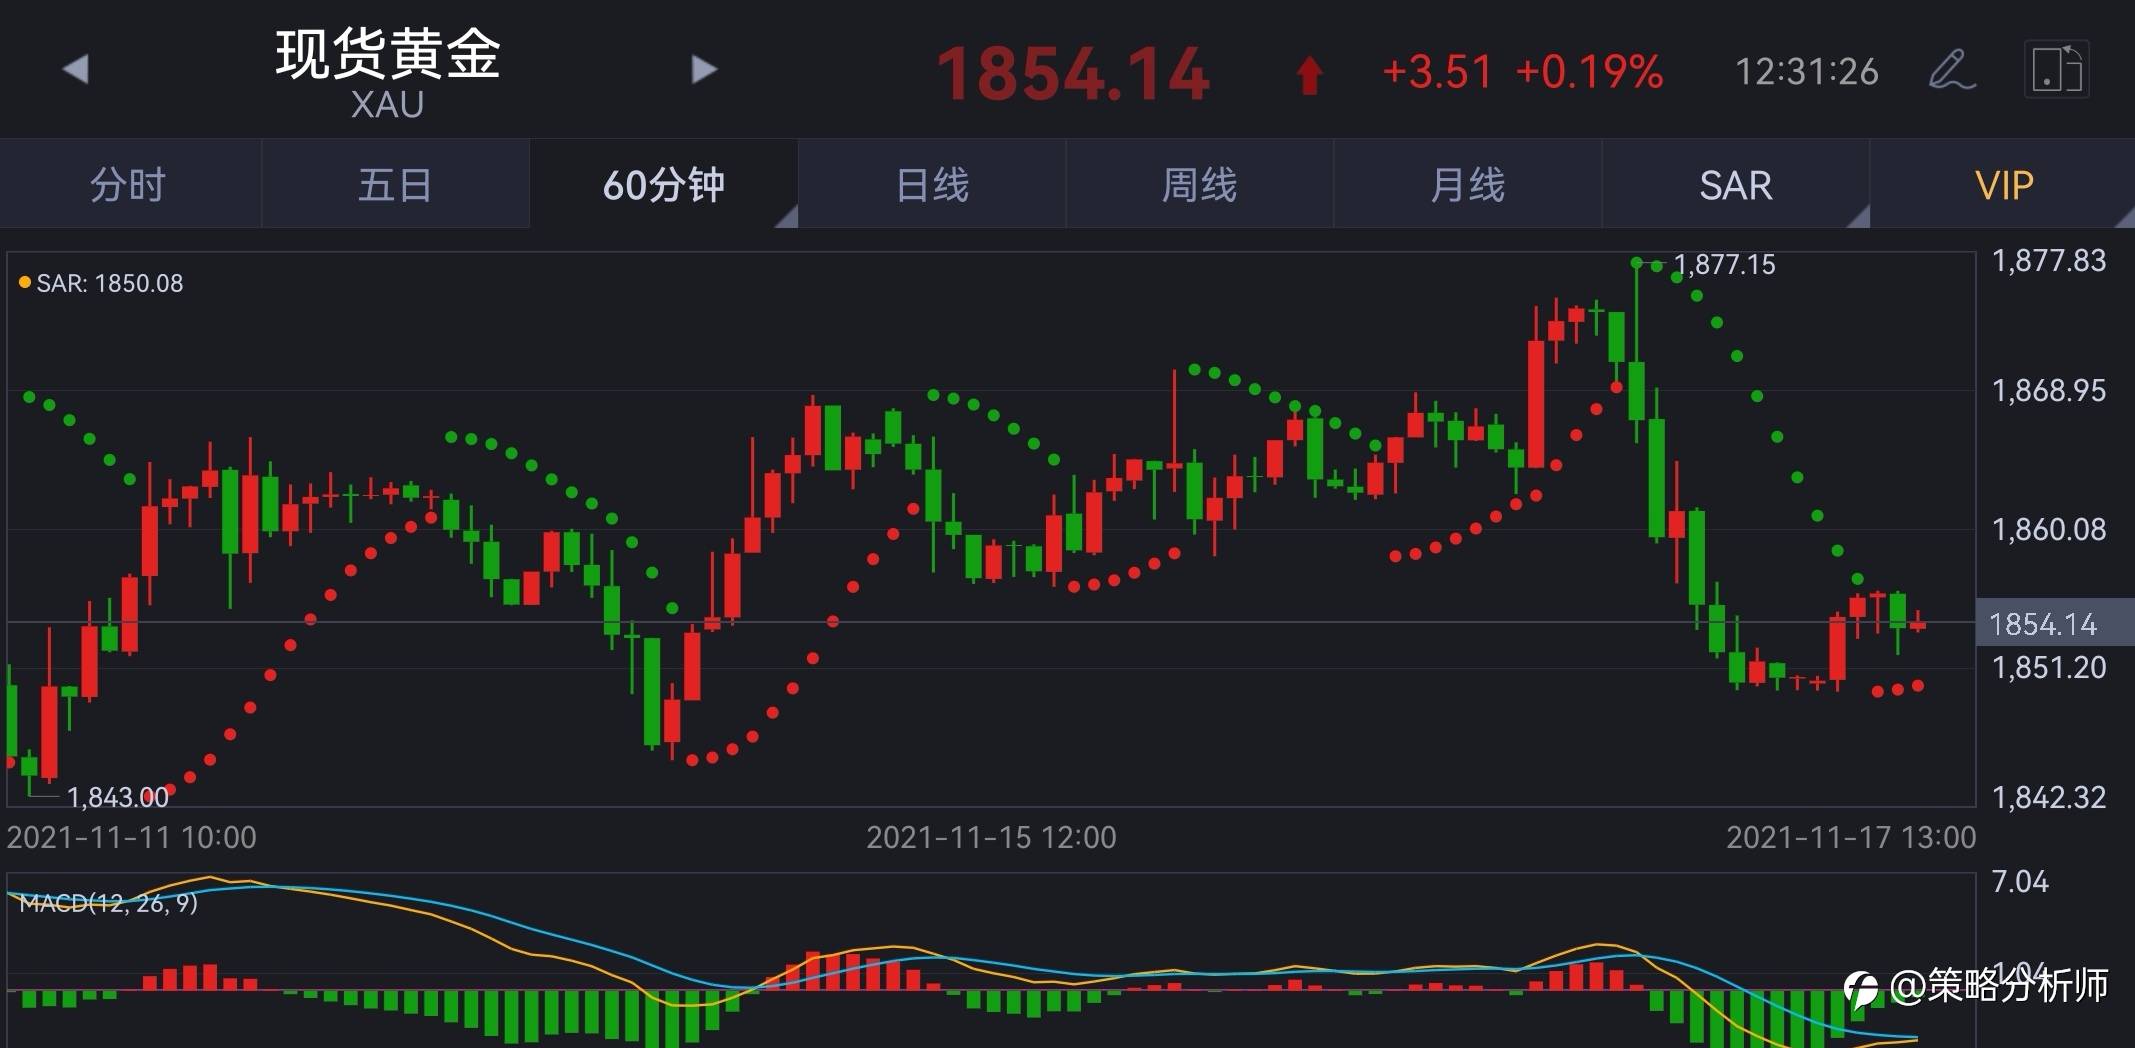The image size is (2135, 1048).
Task: Open the VIP tab
Action: pos(2003,185)
